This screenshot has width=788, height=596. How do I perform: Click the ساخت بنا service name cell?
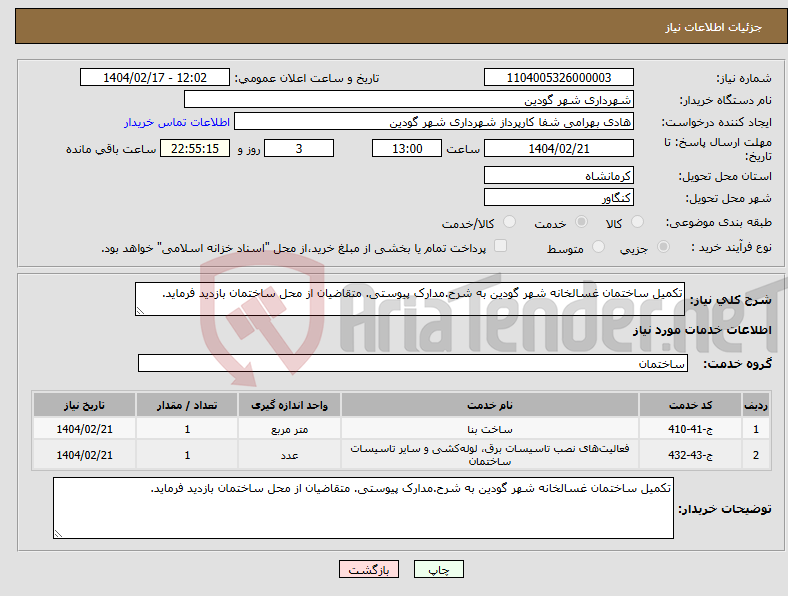489,429
